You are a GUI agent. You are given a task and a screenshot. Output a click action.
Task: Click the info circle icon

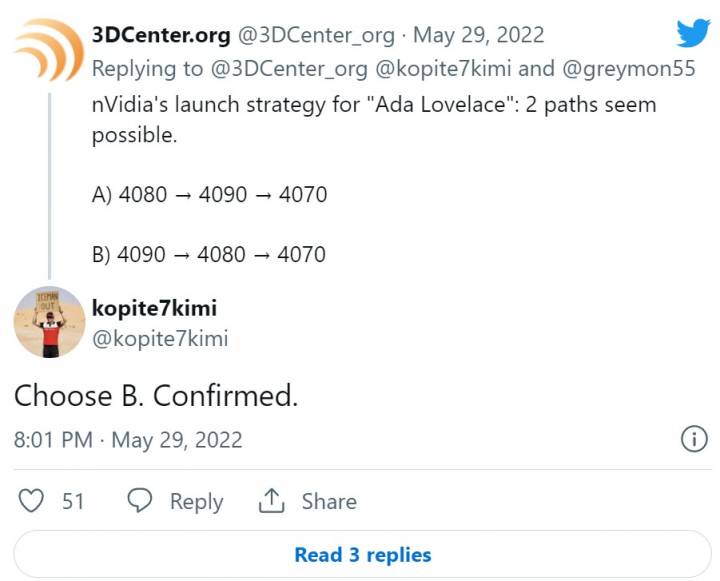tap(694, 439)
